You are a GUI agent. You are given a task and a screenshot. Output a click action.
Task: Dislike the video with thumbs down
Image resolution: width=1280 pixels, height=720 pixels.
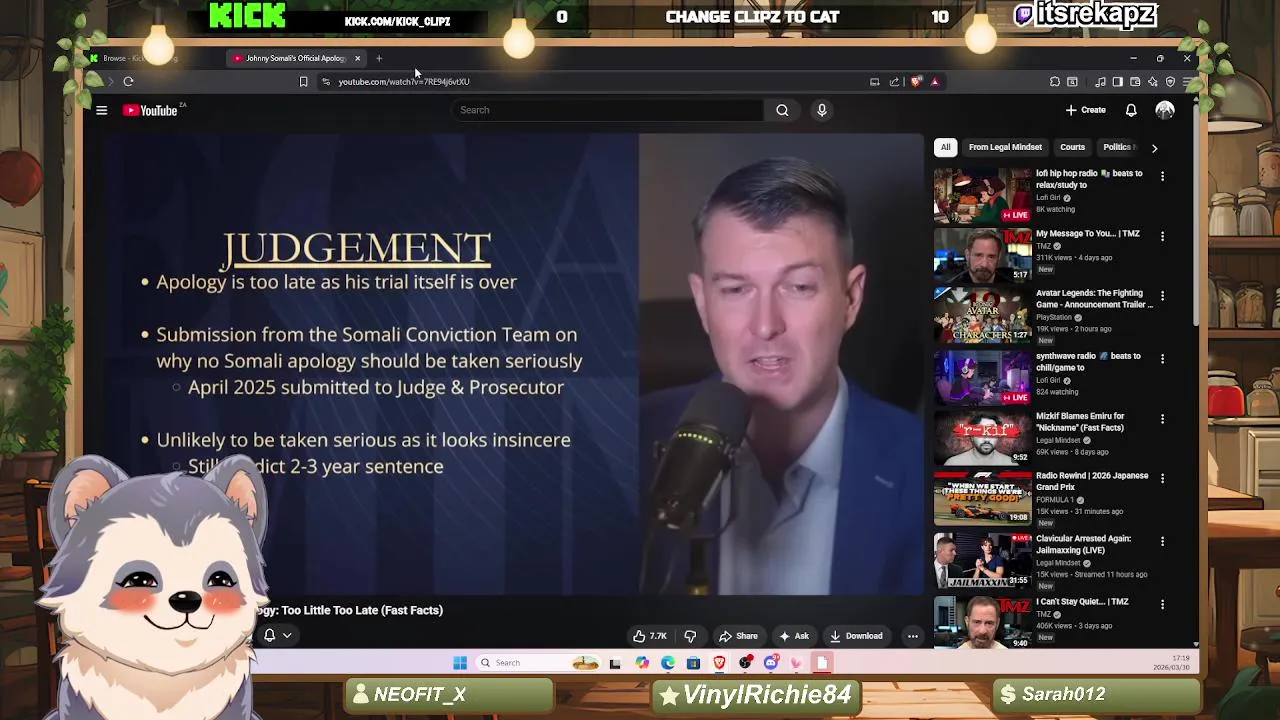pos(690,636)
